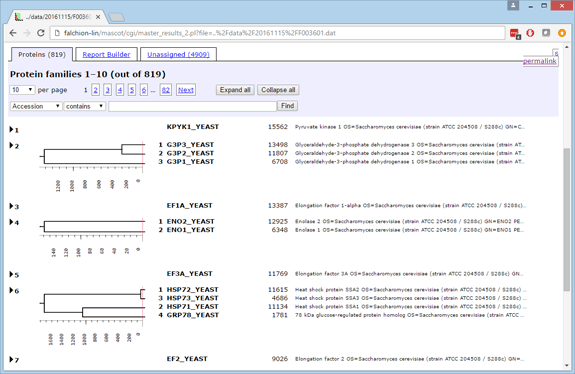Click the gray square extension icon

546,33
